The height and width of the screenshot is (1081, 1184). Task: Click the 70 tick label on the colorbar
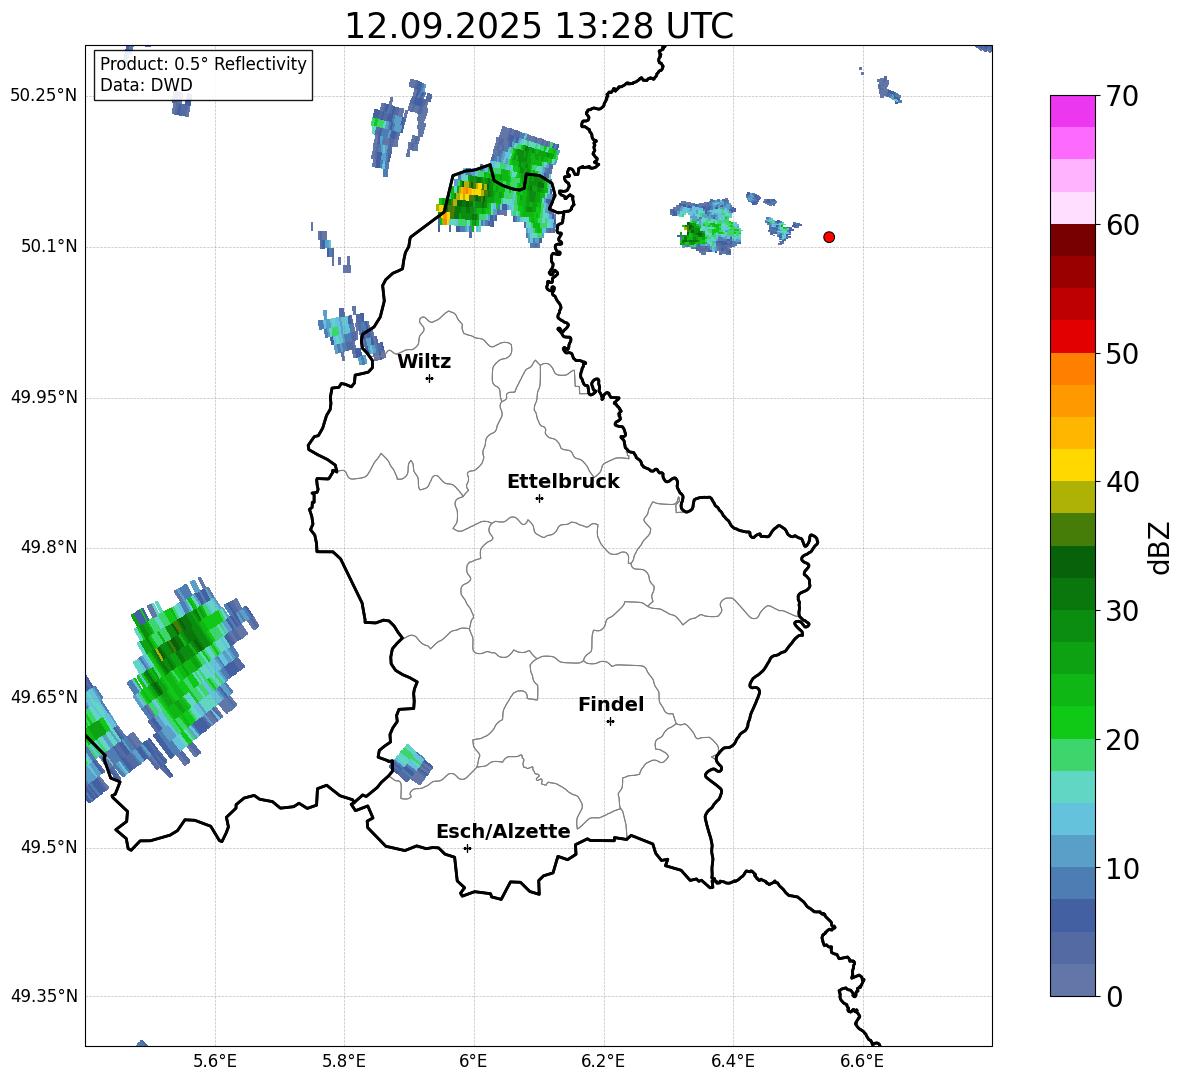click(x=1122, y=96)
